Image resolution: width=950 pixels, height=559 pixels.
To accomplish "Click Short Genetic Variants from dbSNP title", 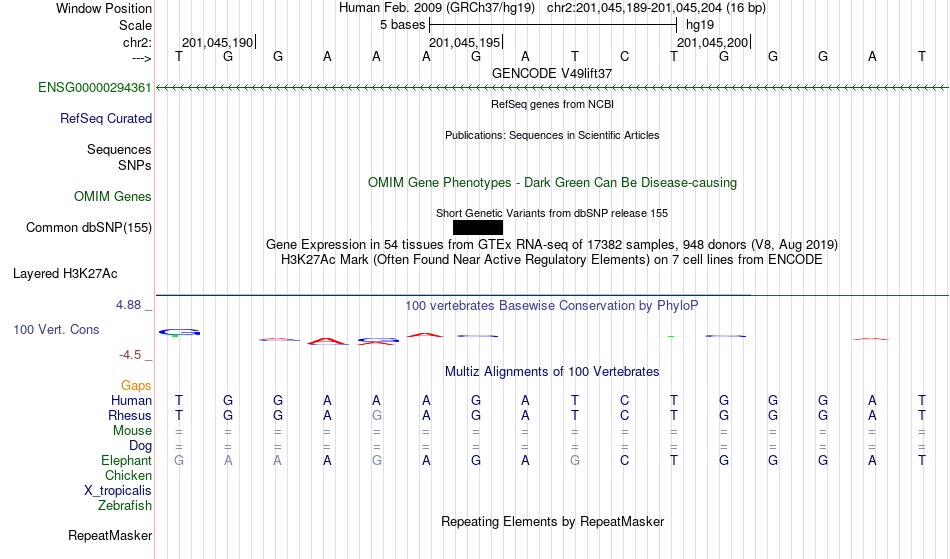I will coord(552,213).
